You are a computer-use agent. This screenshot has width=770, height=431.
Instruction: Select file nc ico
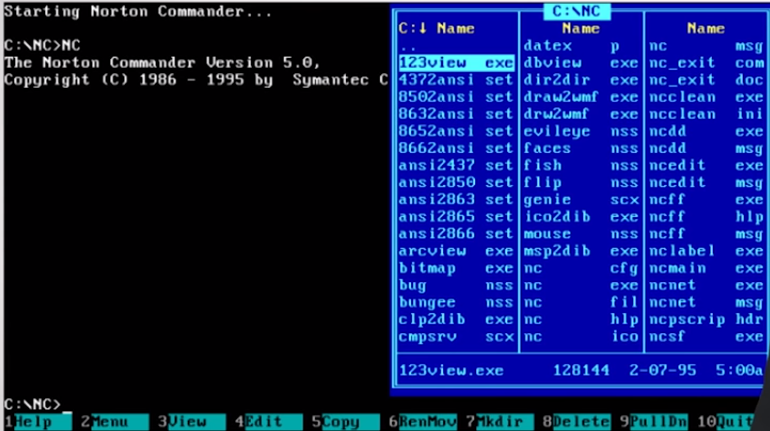581,336
